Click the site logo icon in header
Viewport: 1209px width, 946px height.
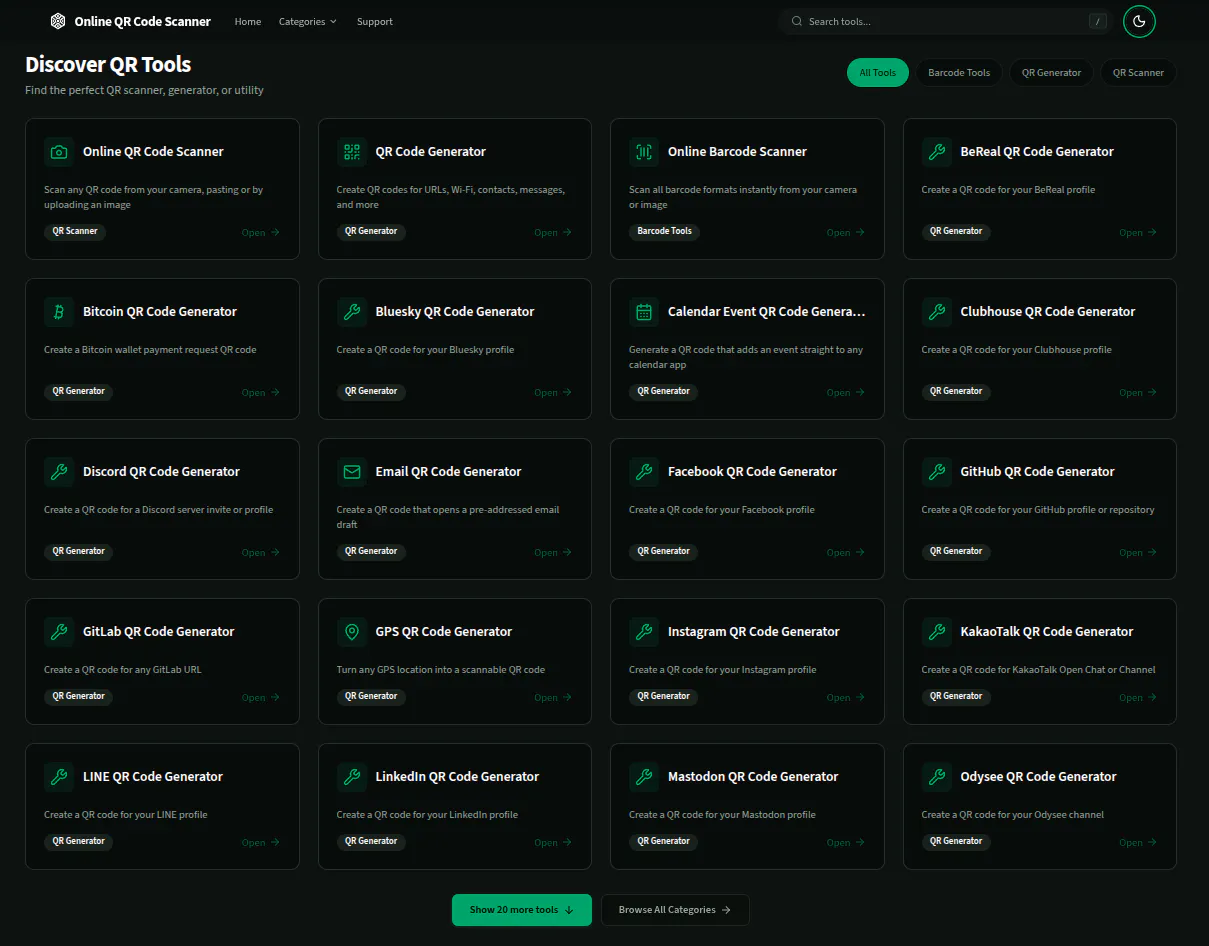(x=58, y=21)
